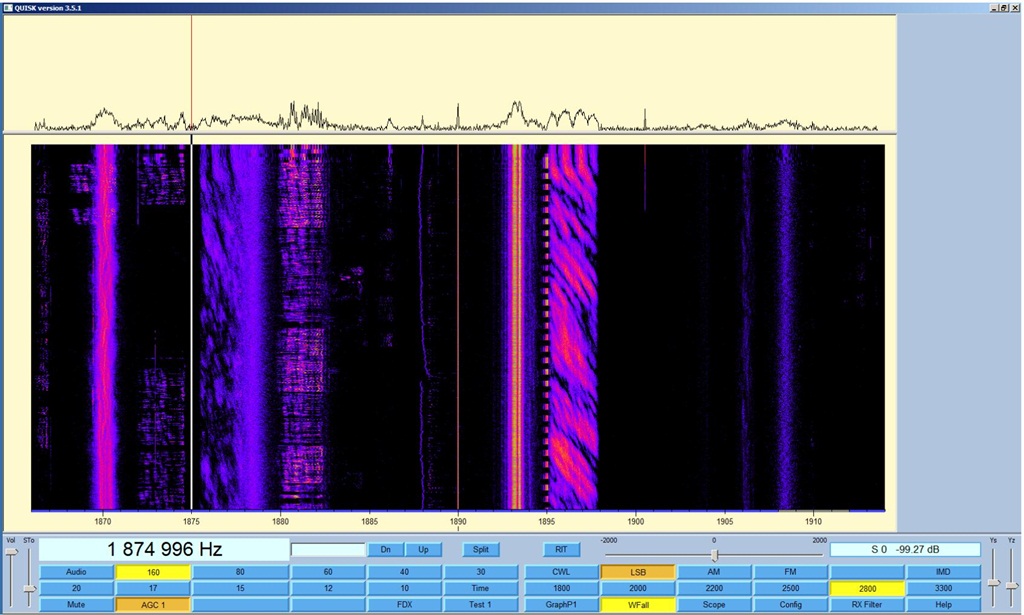Switch to the 17 meter band
The image size is (1024, 615).
(x=153, y=588)
